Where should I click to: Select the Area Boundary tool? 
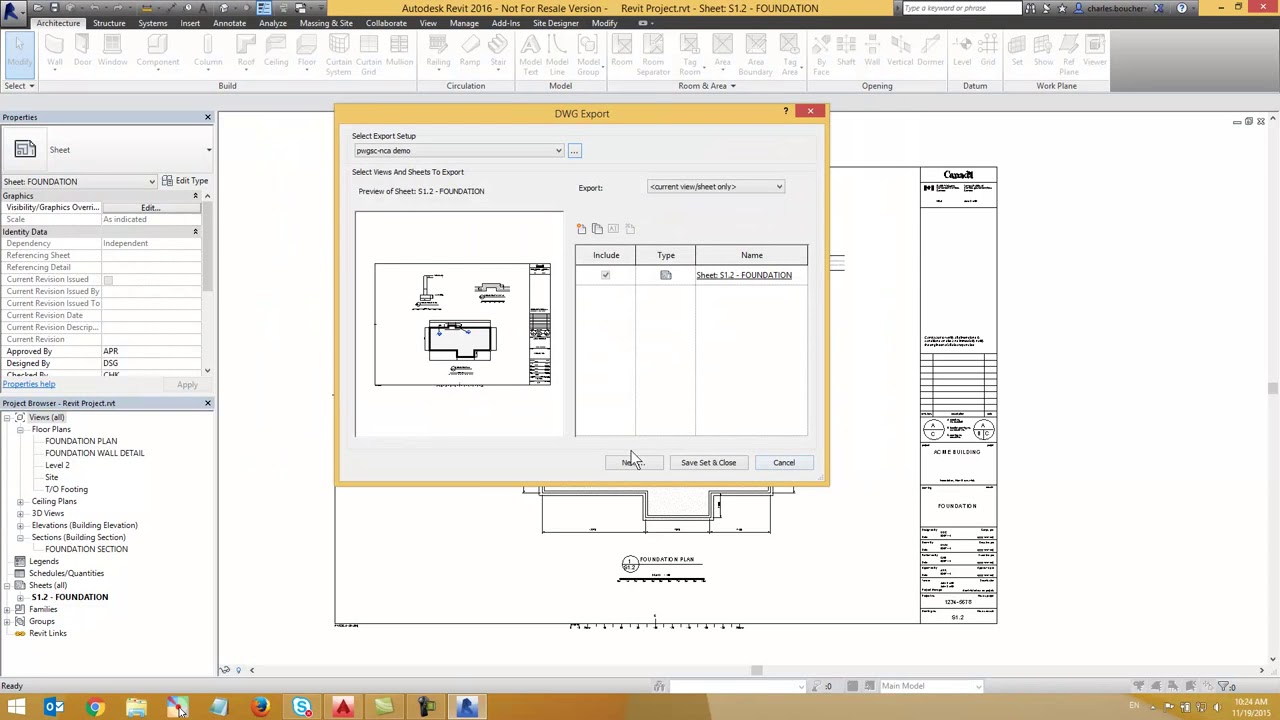[x=755, y=55]
